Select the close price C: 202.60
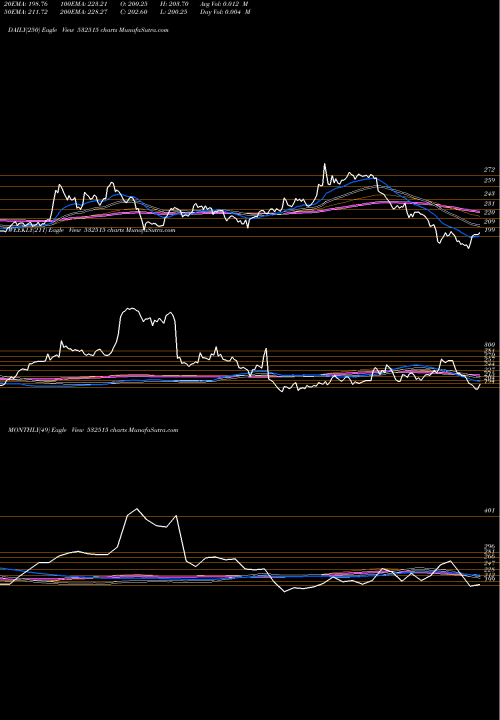Screen dimensions: 500x720 click(x=134, y=12)
